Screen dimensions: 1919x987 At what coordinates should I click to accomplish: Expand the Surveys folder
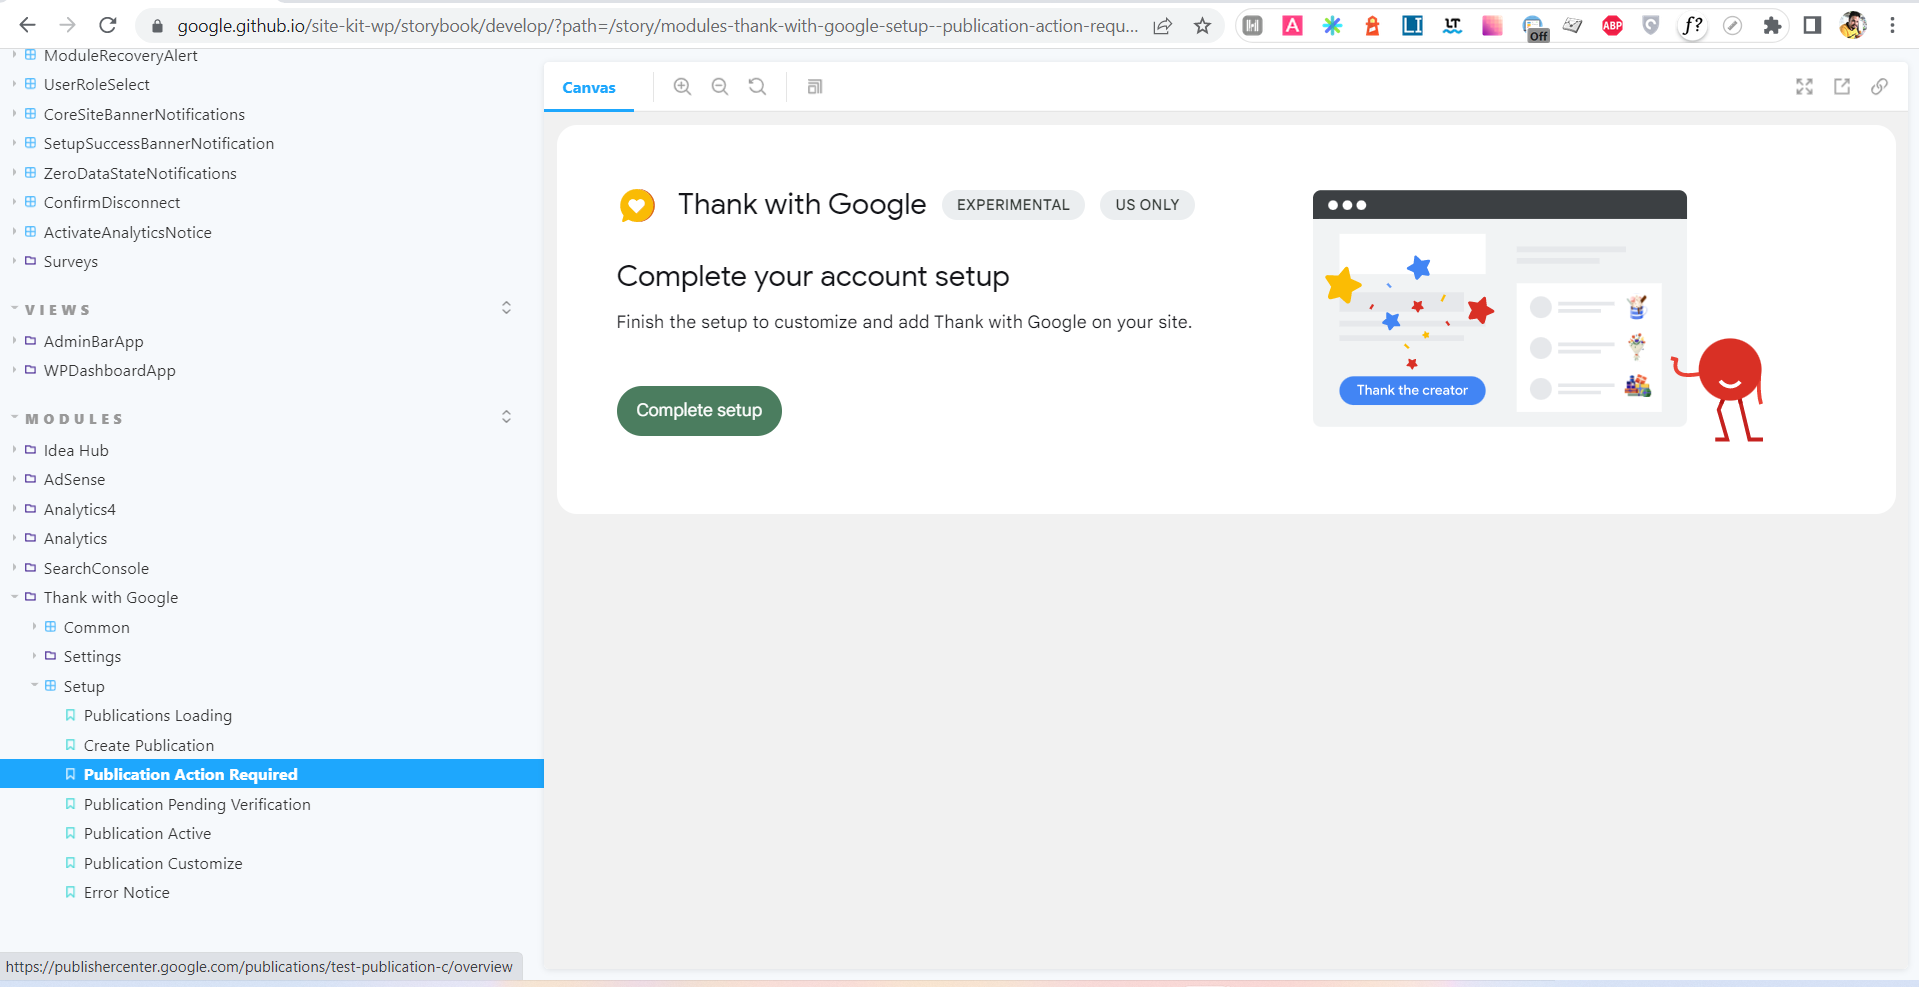70,262
